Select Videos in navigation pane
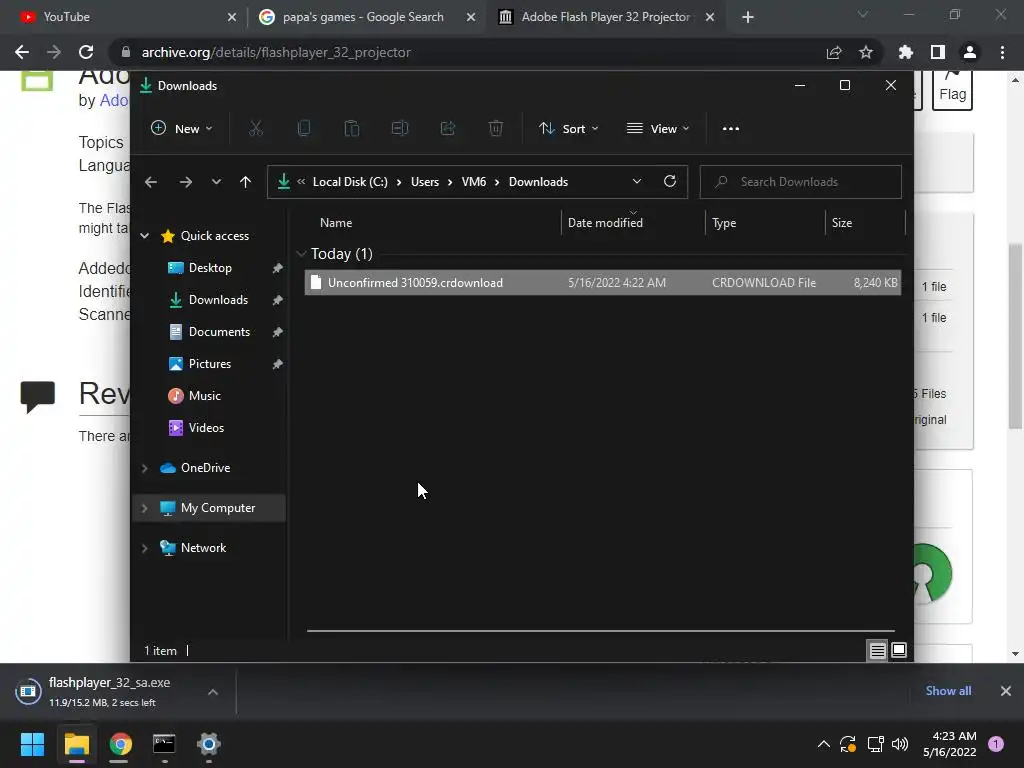This screenshot has height=768, width=1024. [x=206, y=428]
